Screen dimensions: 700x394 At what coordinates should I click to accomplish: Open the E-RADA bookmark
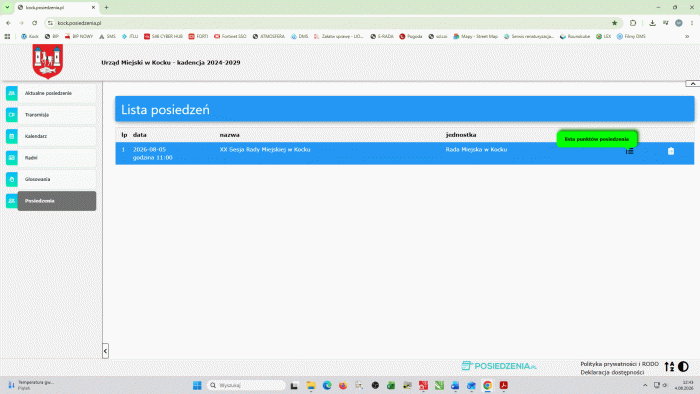click(382, 37)
